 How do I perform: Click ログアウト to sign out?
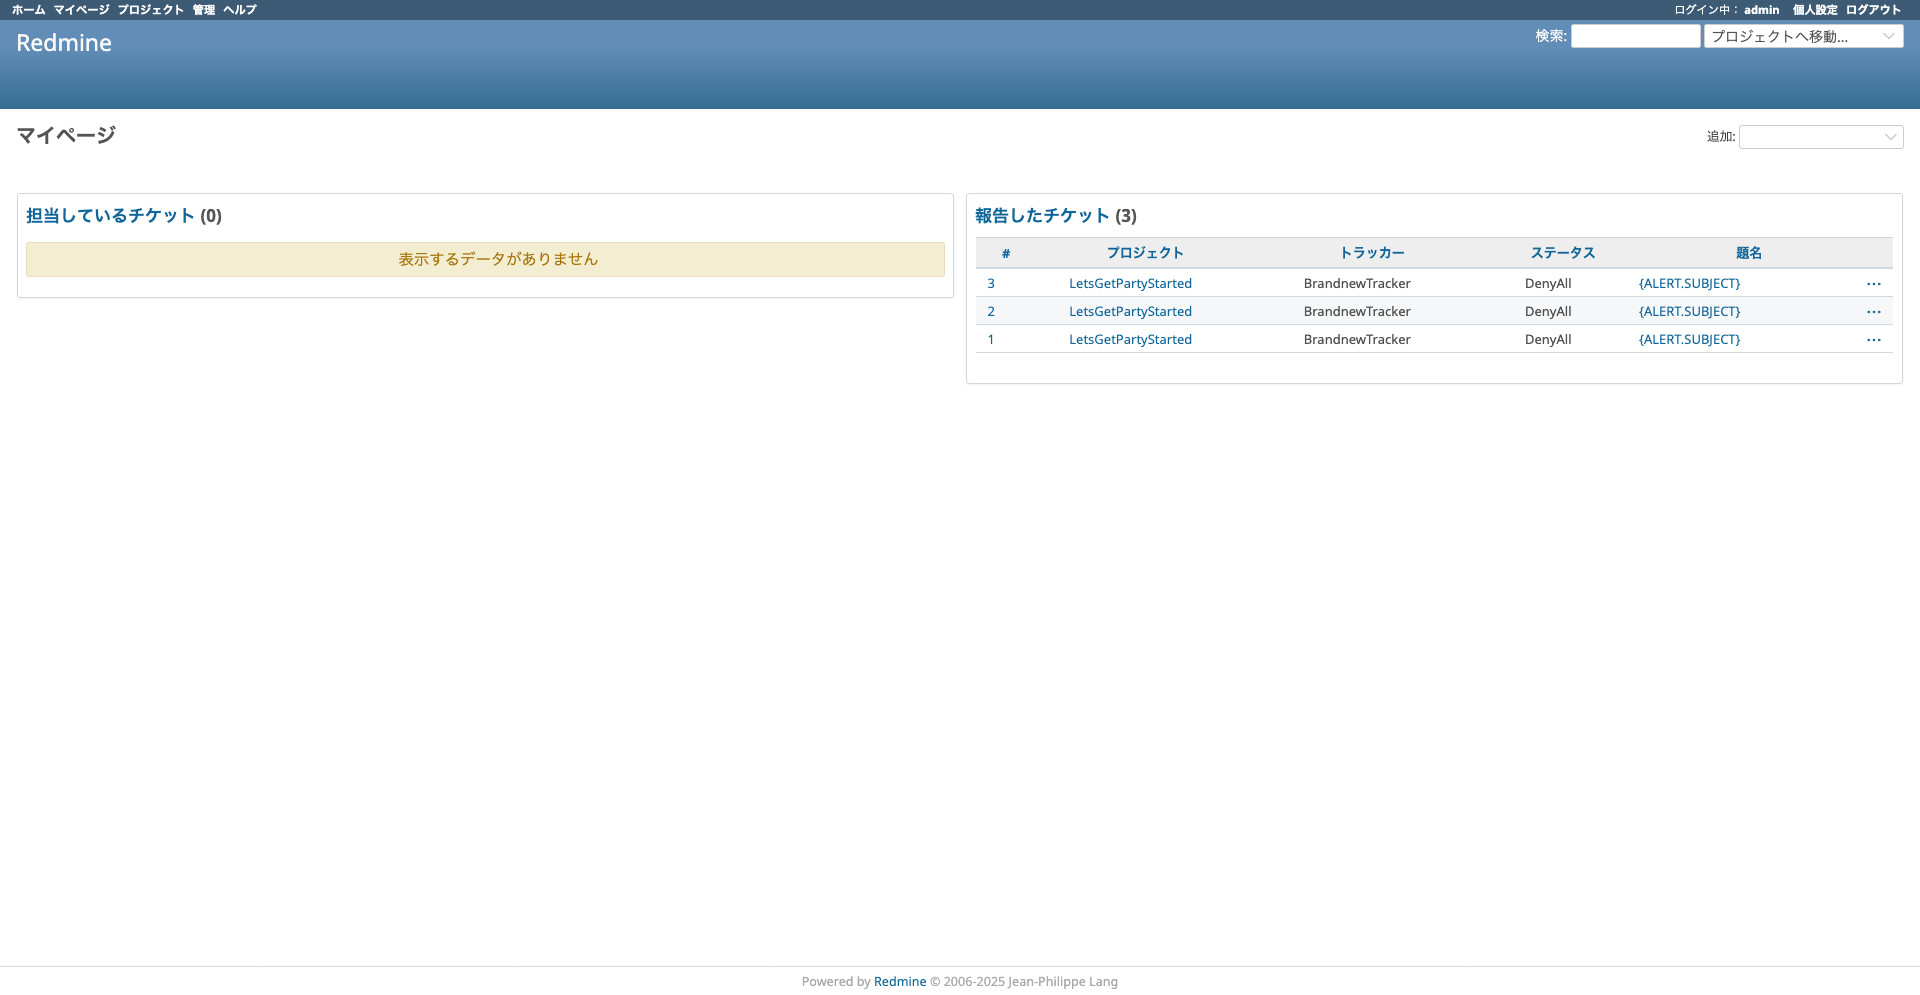1873,10
